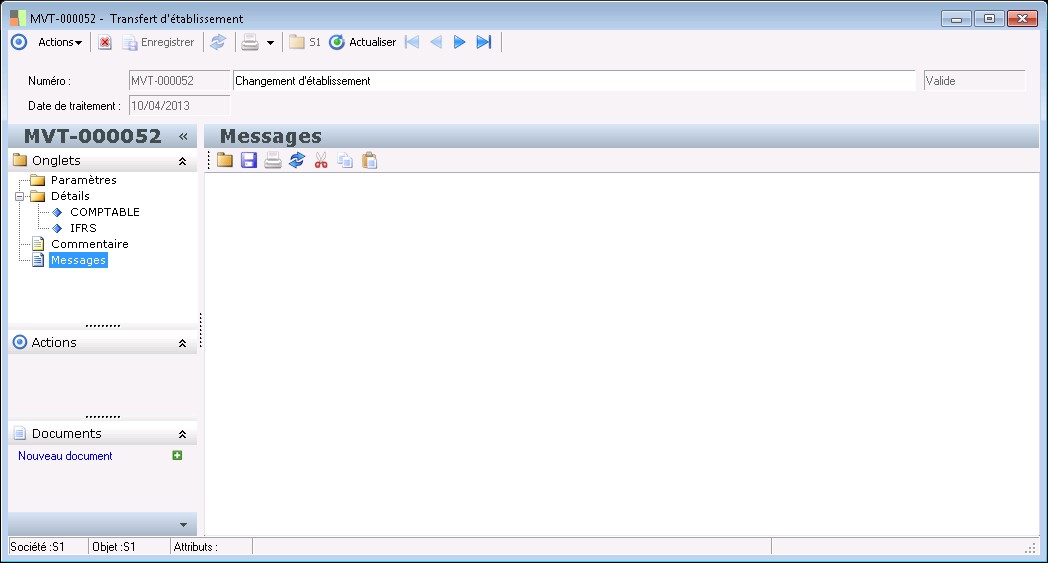
Task: Select the COMPTABLE tree item
Action: [105, 212]
